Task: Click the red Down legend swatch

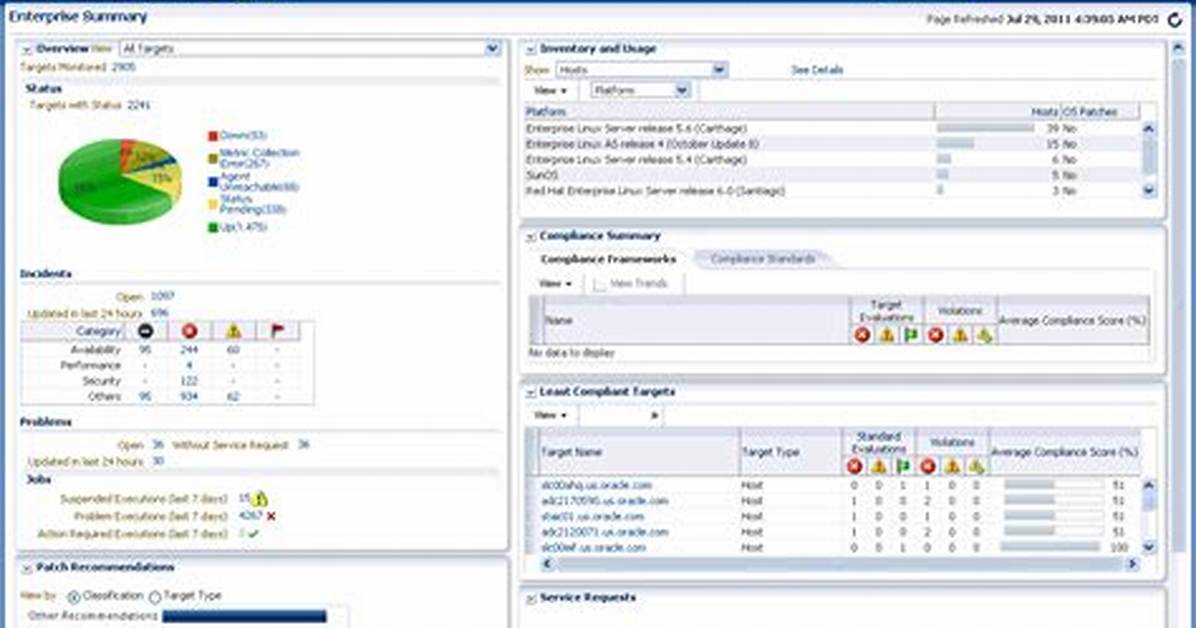Action: (x=213, y=136)
